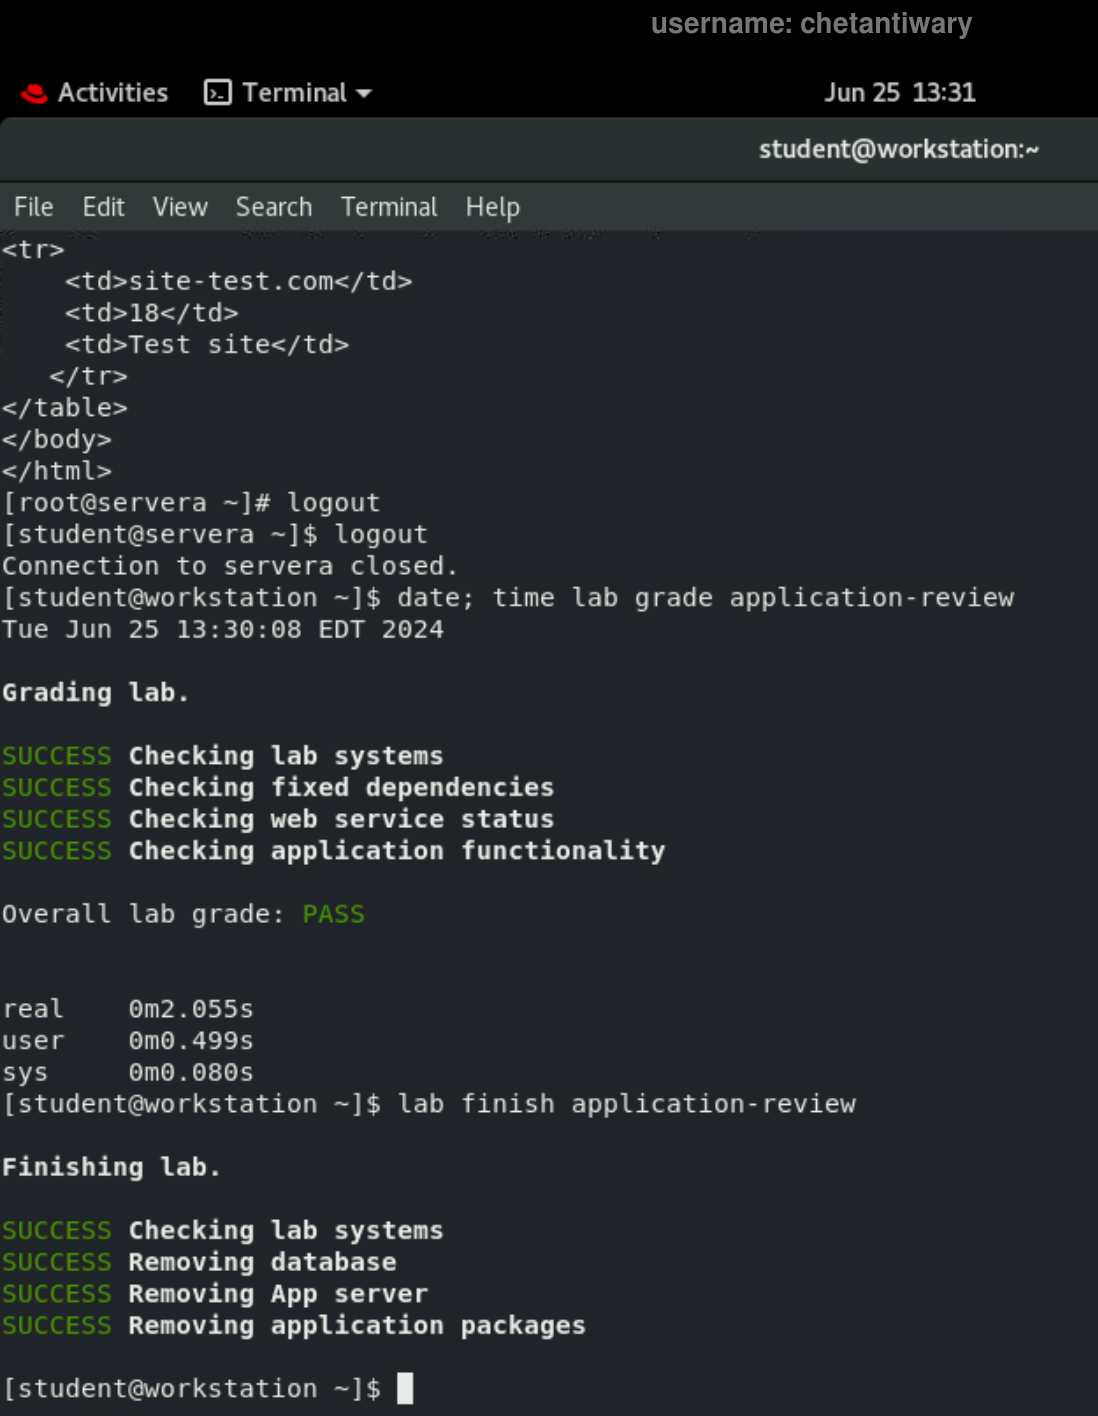Click the 'Connection to servera closed.' line
The image size is (1098, 1416).
229,566
